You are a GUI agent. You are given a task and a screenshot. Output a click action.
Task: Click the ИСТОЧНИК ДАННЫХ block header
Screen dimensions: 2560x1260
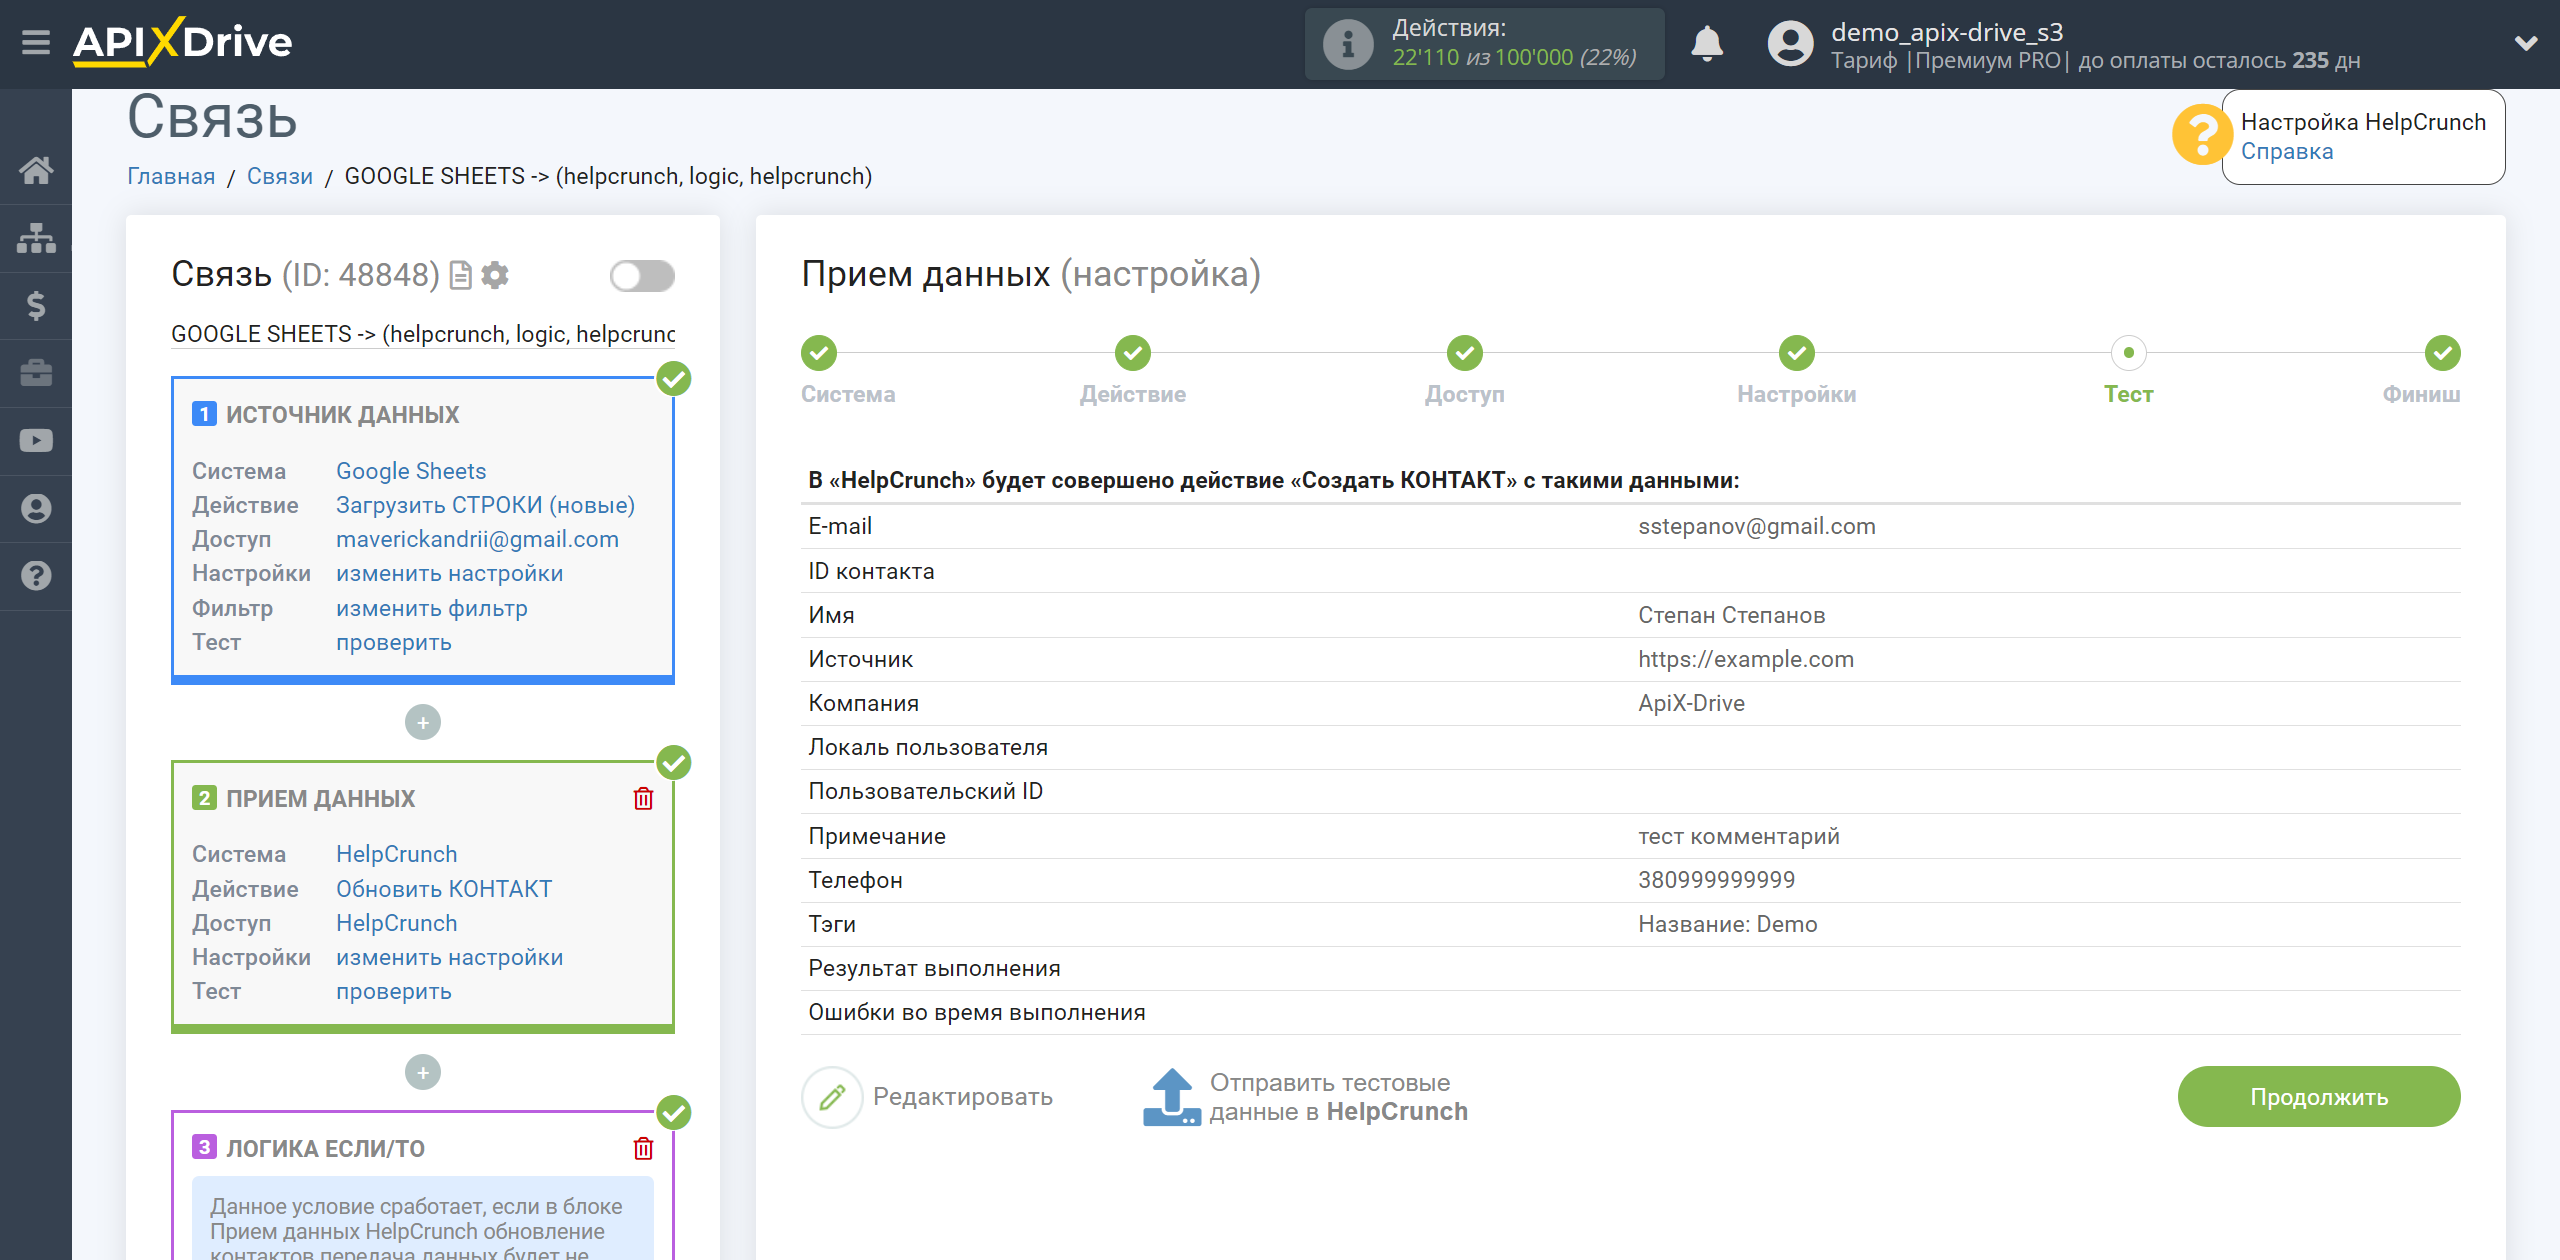pyautogui.click(x=342, y=415)
